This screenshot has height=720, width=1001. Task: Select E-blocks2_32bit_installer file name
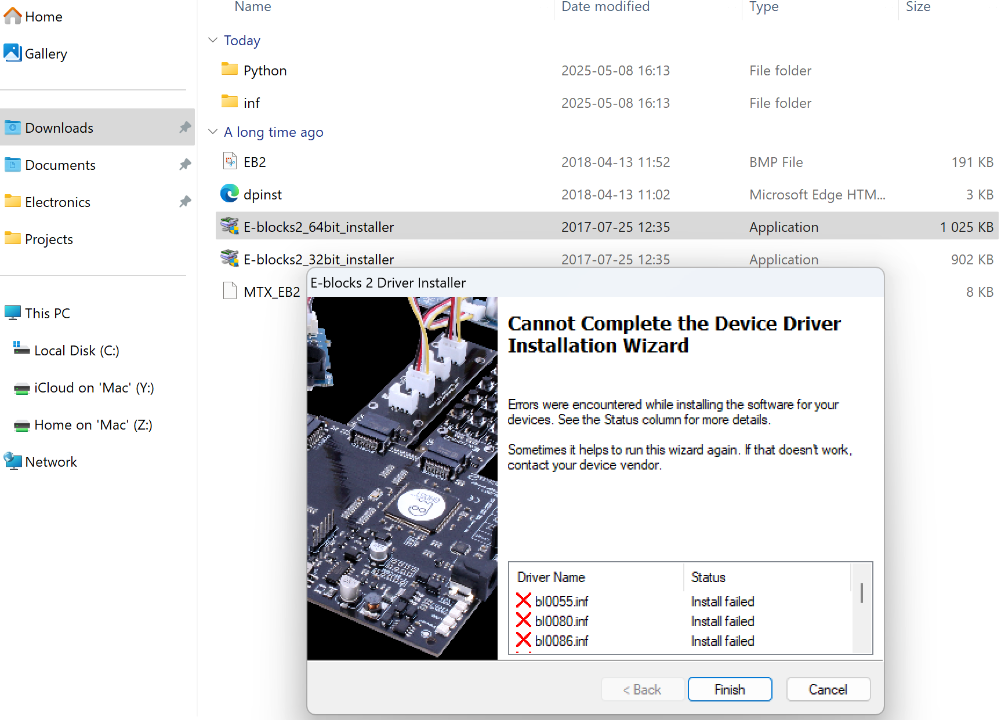pos(319,259)
